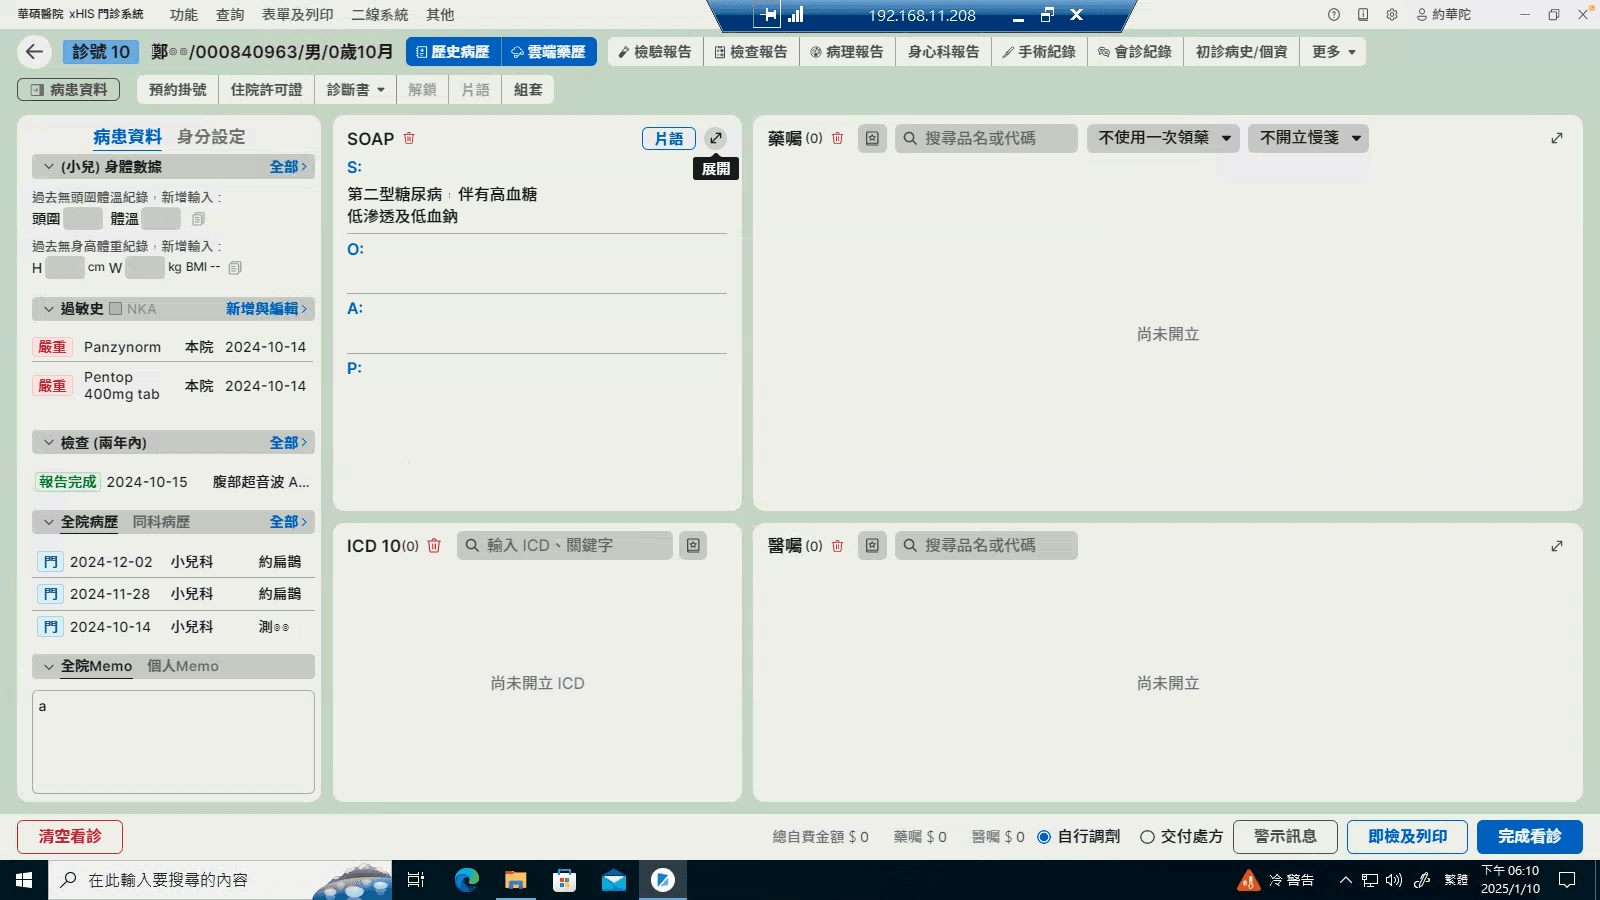Go back with the left arrow button

pos(35,52)
